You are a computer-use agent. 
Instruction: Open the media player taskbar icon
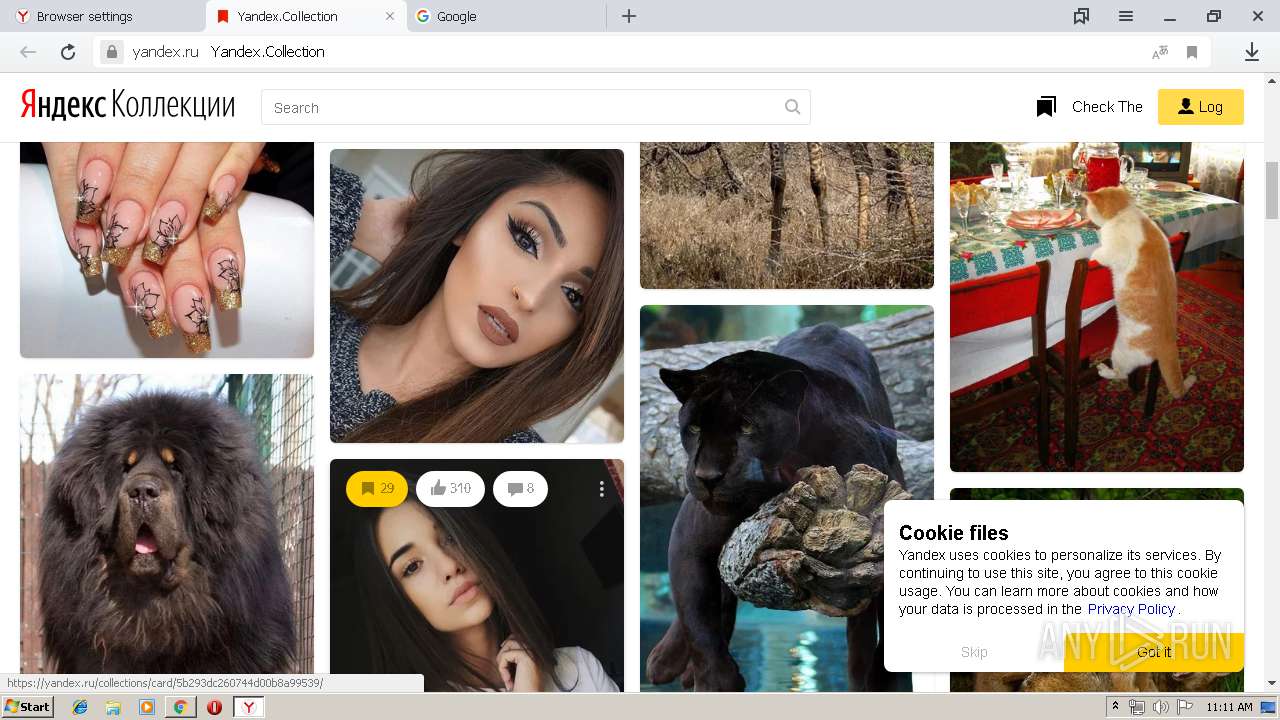(x=147, y=707)
